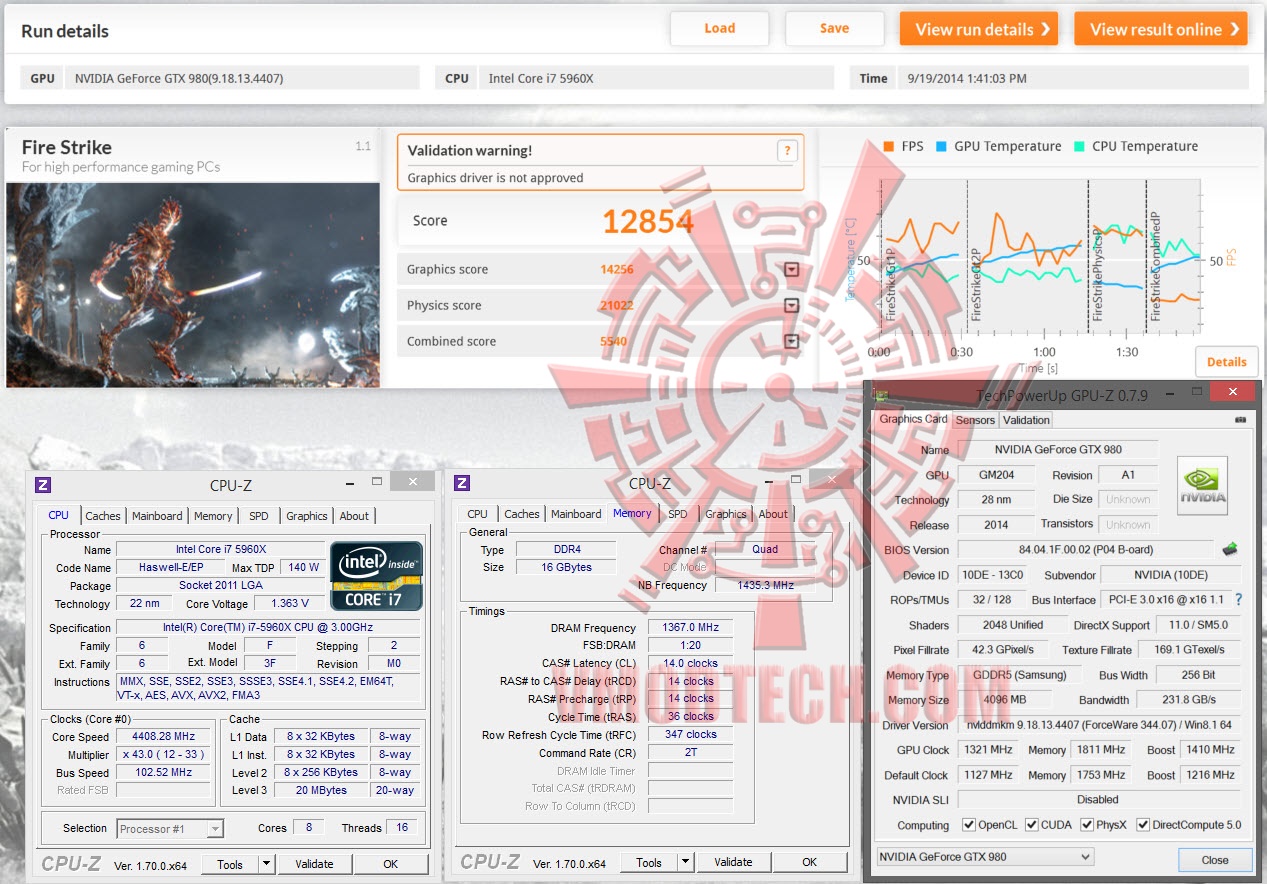Click the left CPU-Z window title icon
Viewport: 1267px width, 884px height.
point(42,484)
